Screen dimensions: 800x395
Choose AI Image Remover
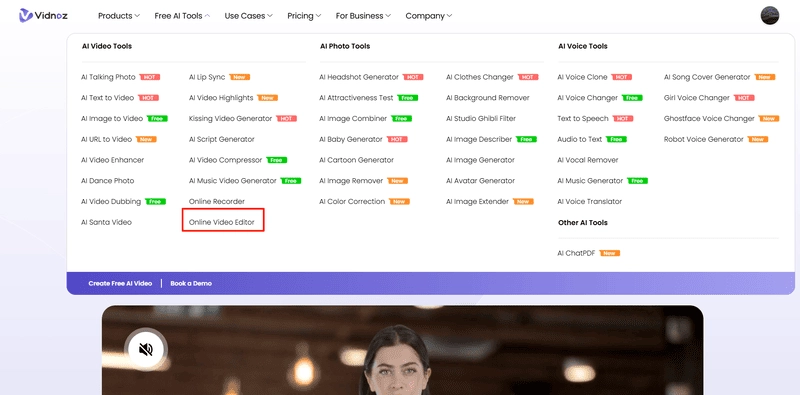point(351,181)
